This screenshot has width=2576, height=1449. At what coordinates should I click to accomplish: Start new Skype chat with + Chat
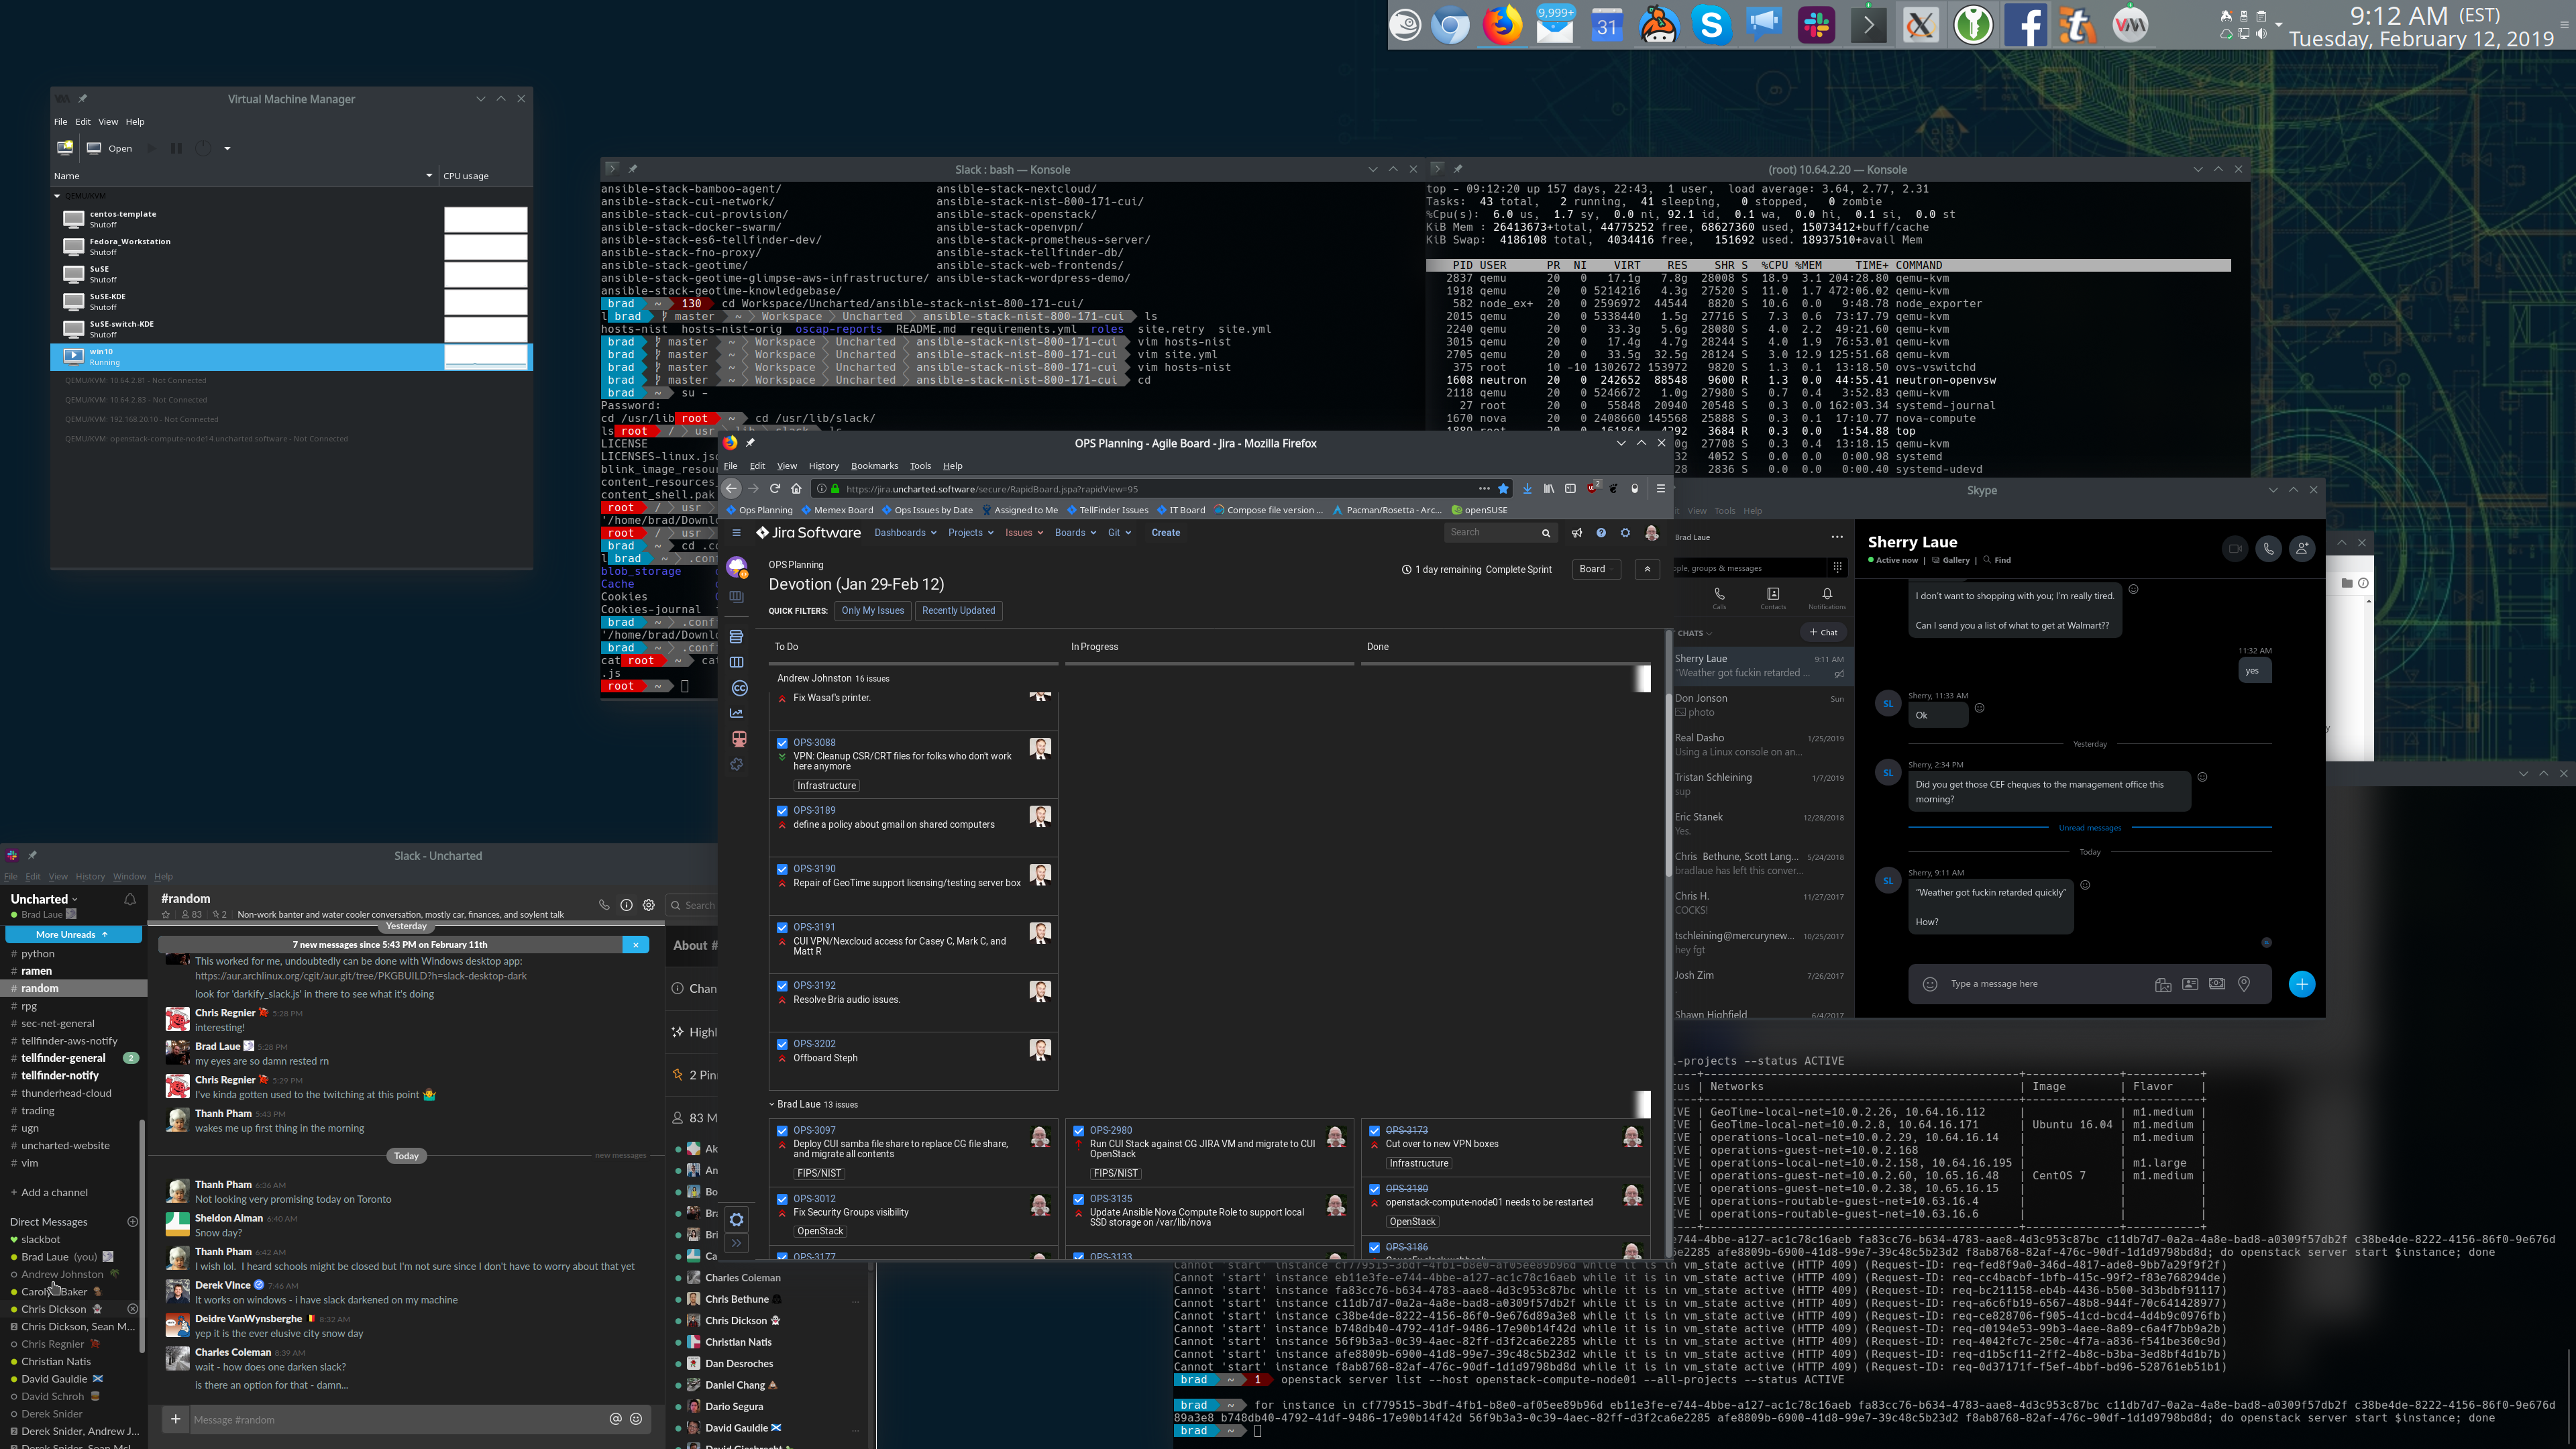pyautogui.click(x=1823, y=632)
